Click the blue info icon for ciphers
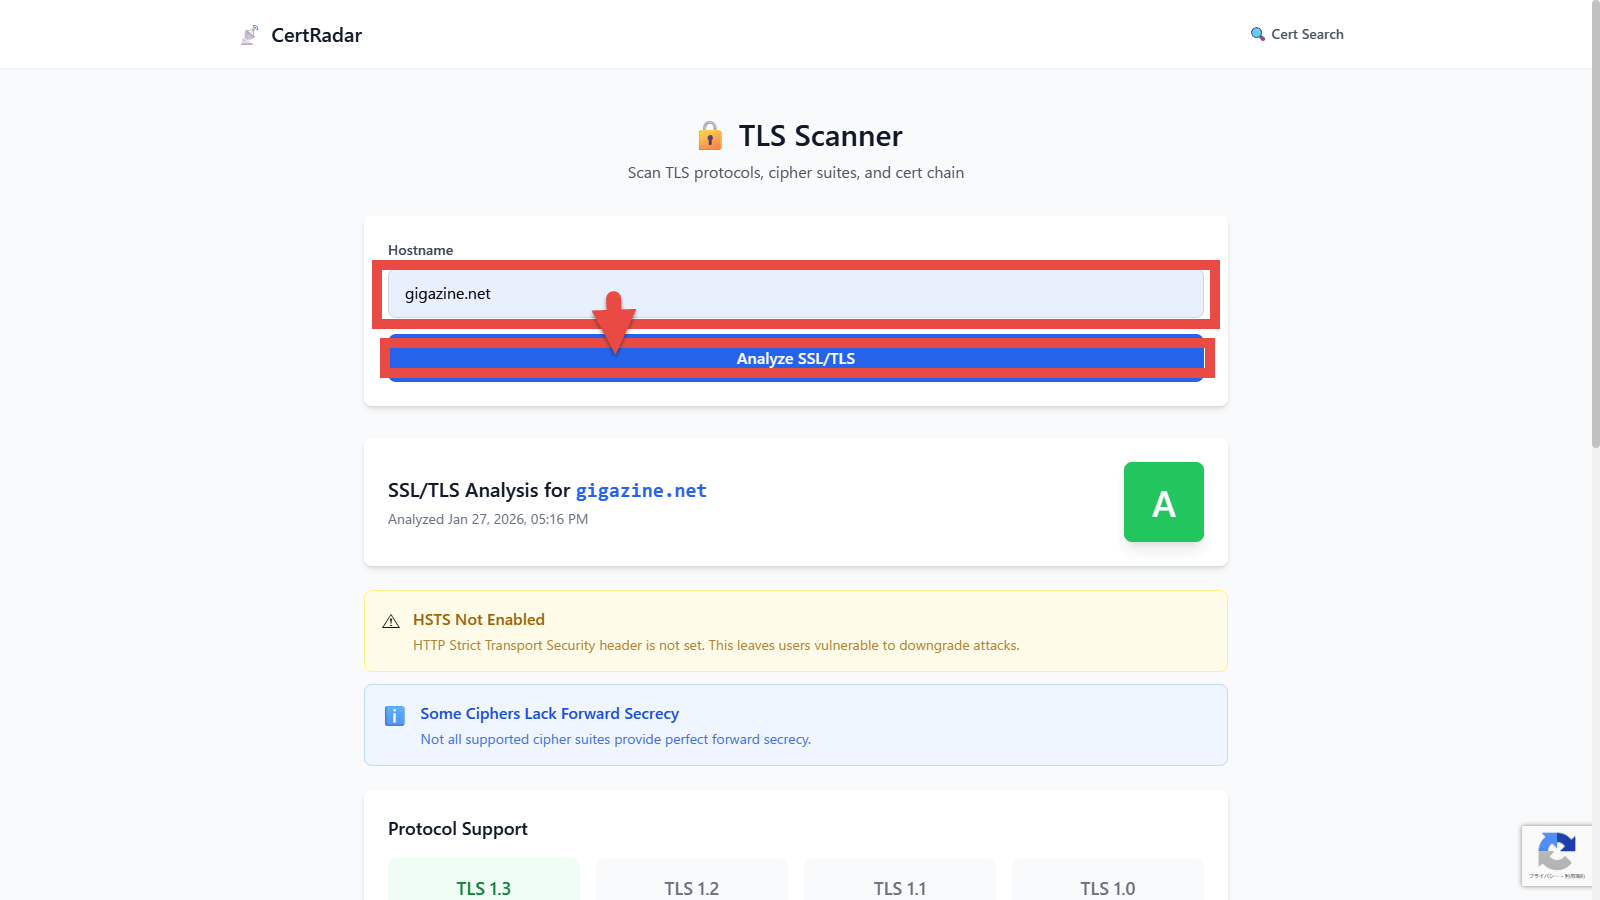 click(395, 716)
